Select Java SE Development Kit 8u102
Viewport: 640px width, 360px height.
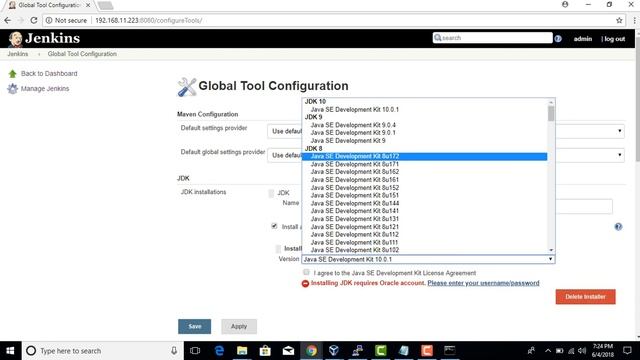point(424,250)
